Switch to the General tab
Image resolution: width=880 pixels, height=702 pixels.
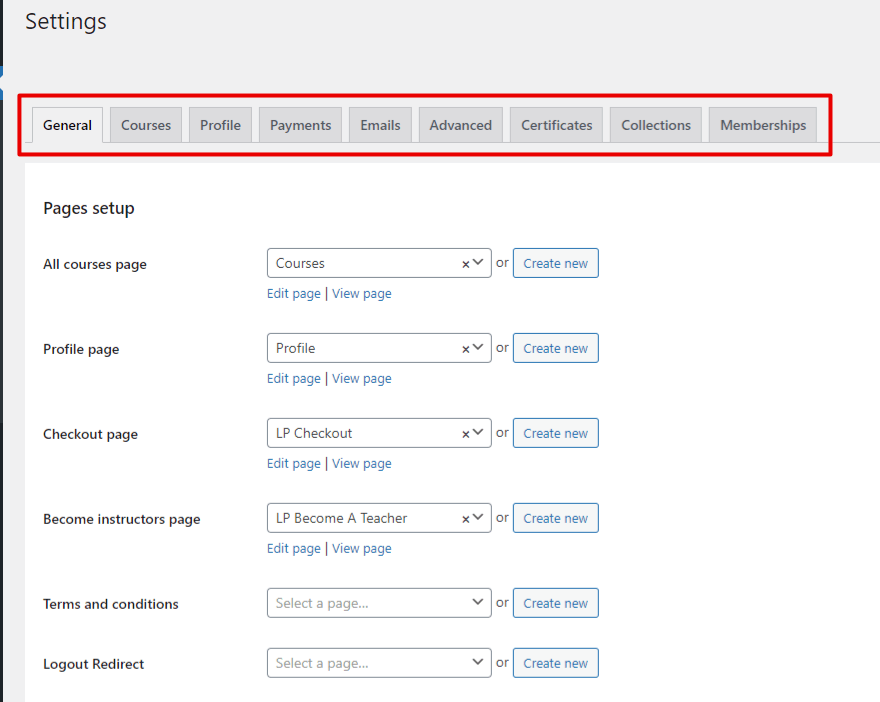click(67, 125)
